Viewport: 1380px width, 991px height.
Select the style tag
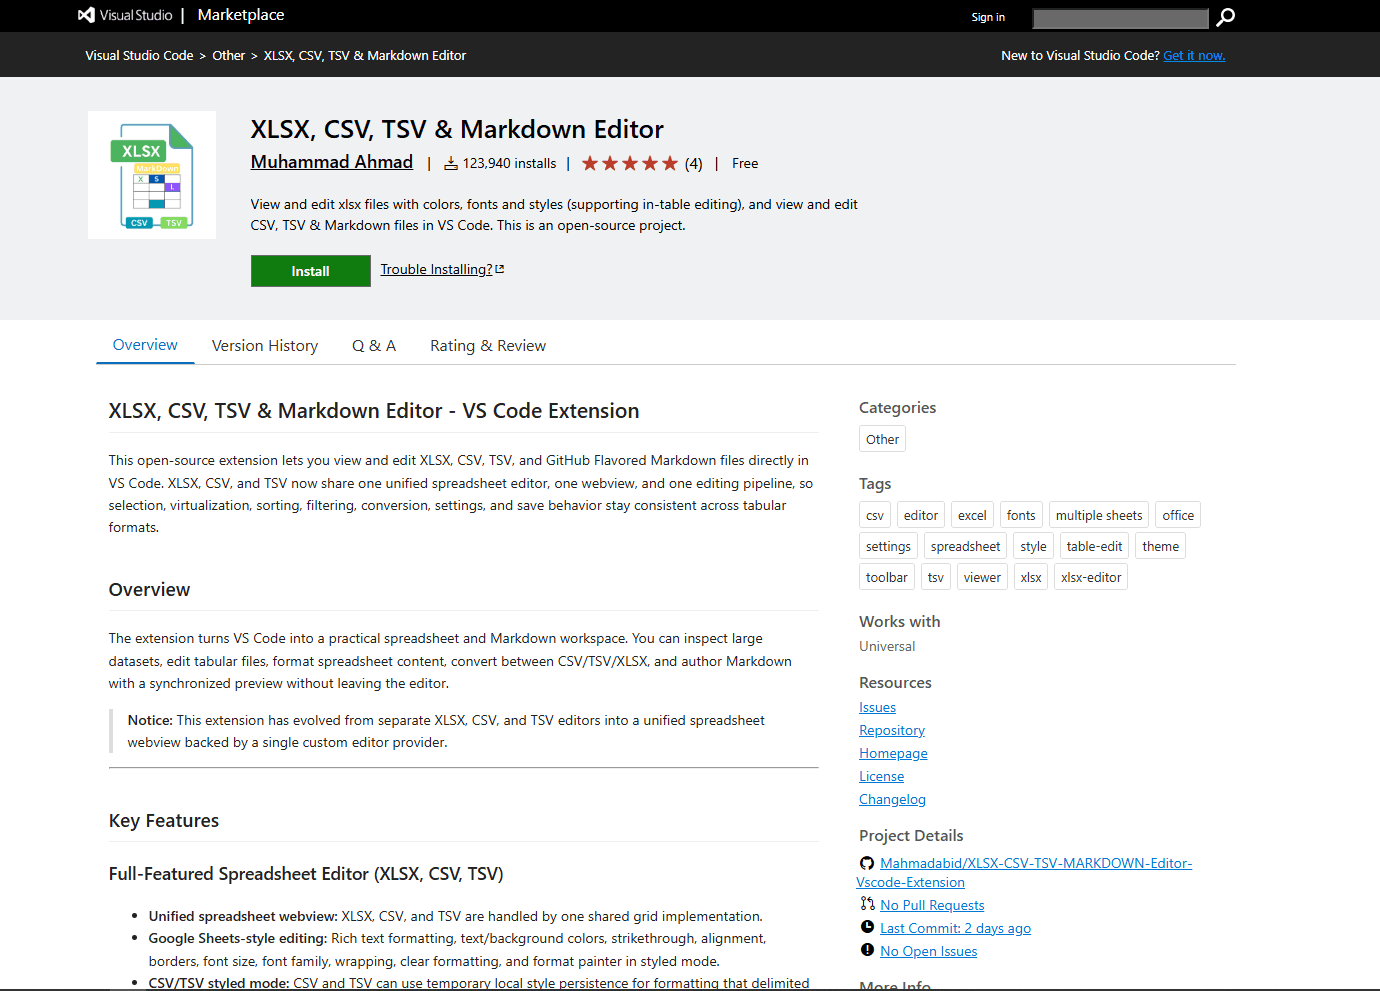(1034, 546)
